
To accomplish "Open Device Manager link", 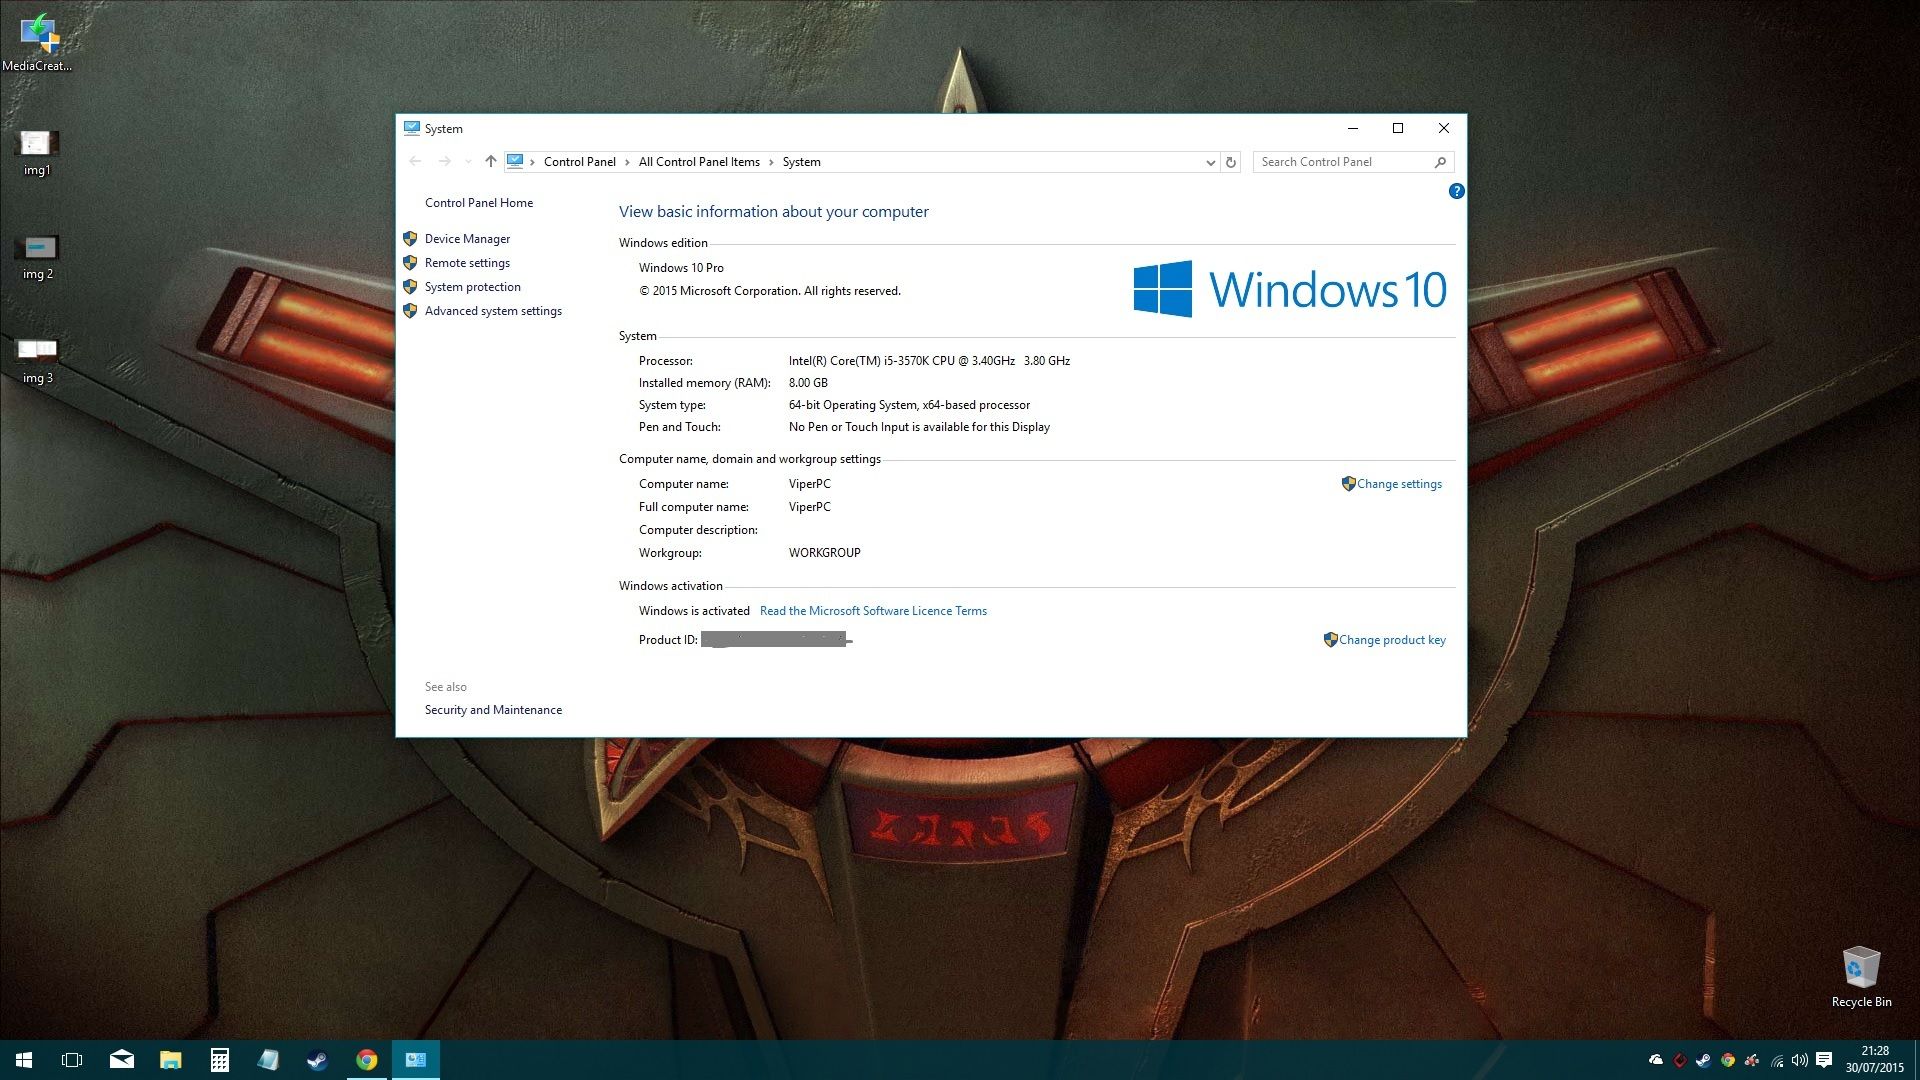I will pyautogui.click(x=467, y=239).
